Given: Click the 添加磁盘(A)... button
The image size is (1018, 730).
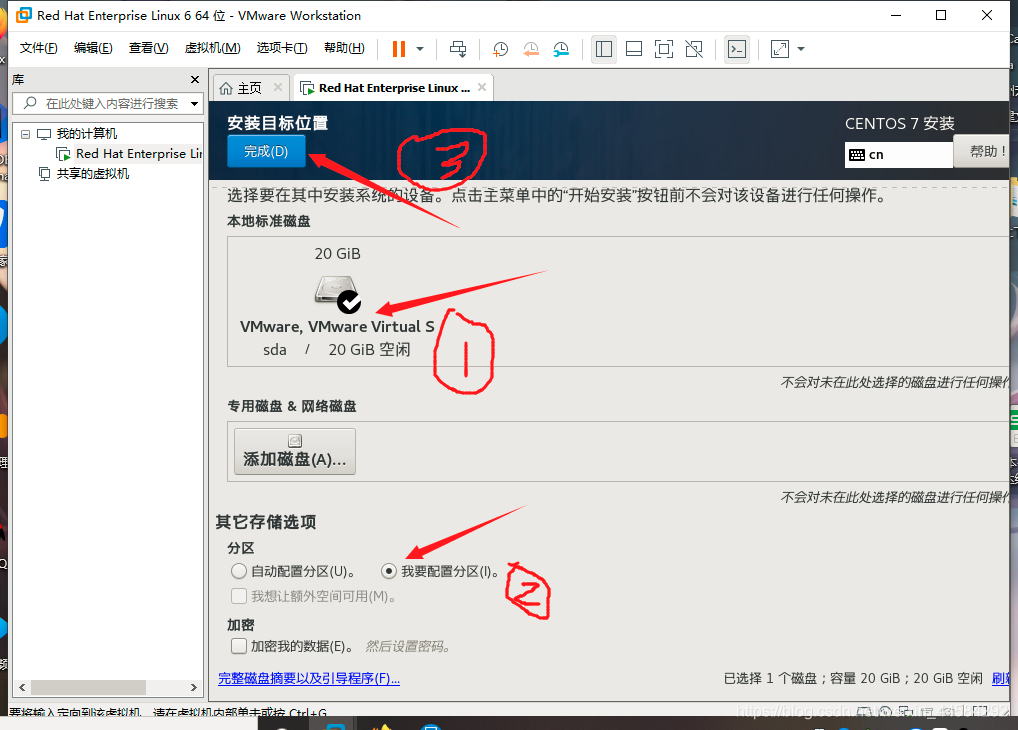Looking at the screenshot, I should pyautogui.click(x=295, y=451).
